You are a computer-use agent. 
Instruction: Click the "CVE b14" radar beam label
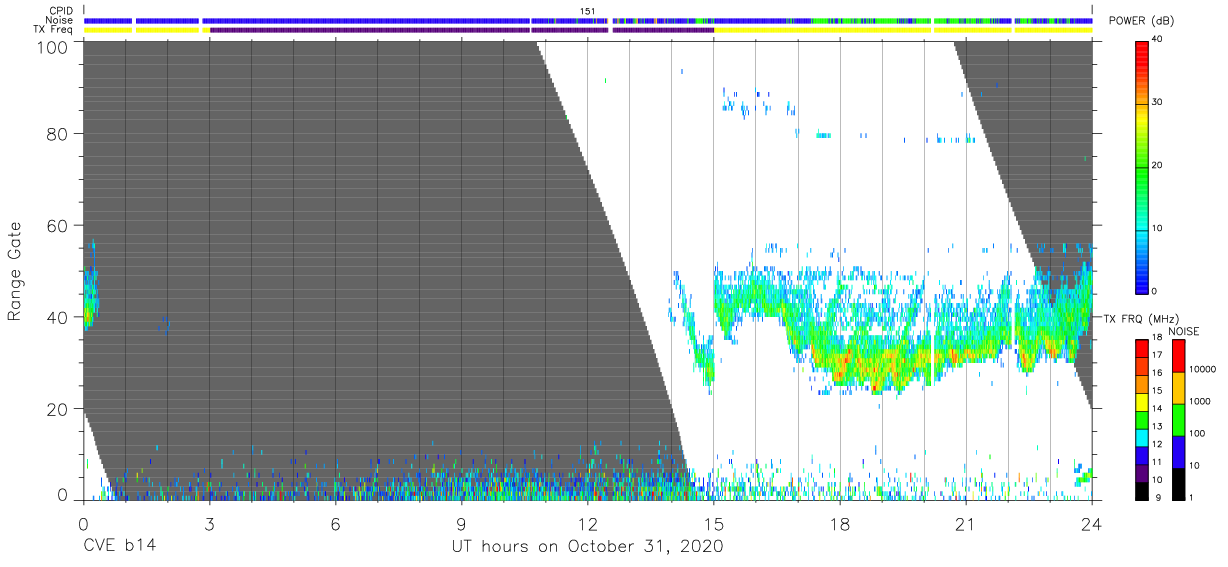[x=119, y=547]
